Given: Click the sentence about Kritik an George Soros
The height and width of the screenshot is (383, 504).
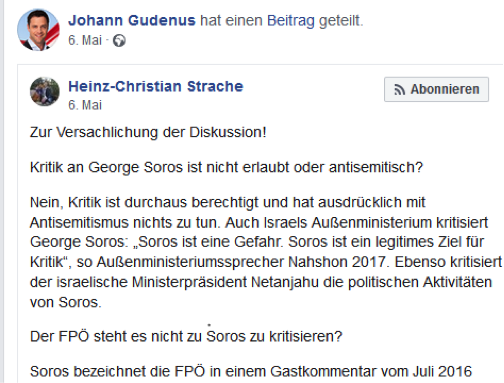Looking at the screenshot, I should click(x=226, y=167).
